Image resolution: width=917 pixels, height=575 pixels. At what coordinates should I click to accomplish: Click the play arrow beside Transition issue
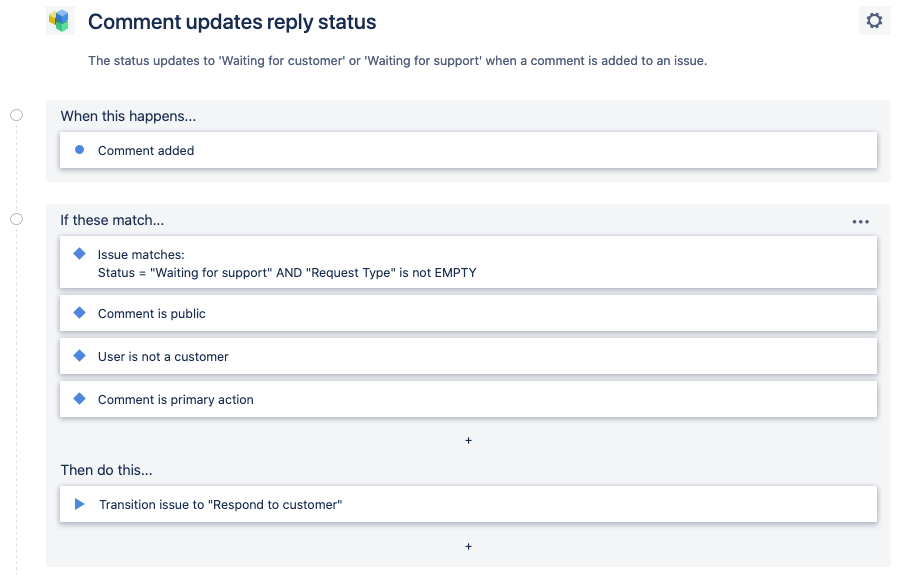[x=80, y=504]
